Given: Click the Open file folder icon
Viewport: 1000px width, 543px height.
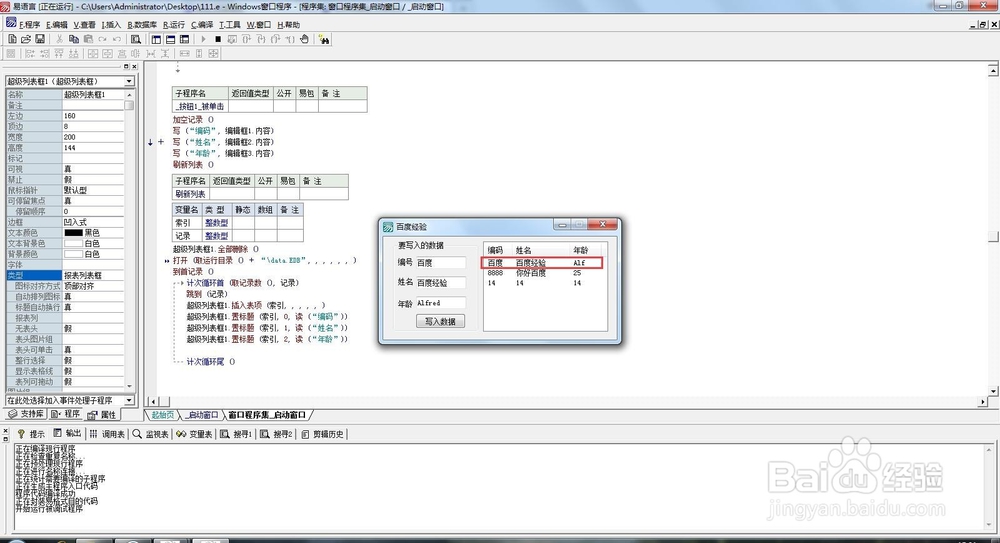Looking at the screenshot, I should pyautogui.click(x=26, y=39).
